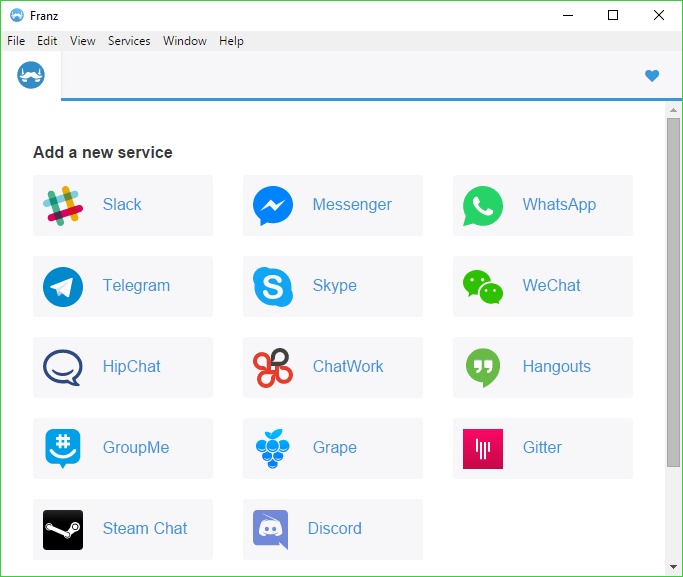The height and width of the screenshot is (577, 683).
Task: Choose the Steam Chat service label
Action: tap(145, 528)
